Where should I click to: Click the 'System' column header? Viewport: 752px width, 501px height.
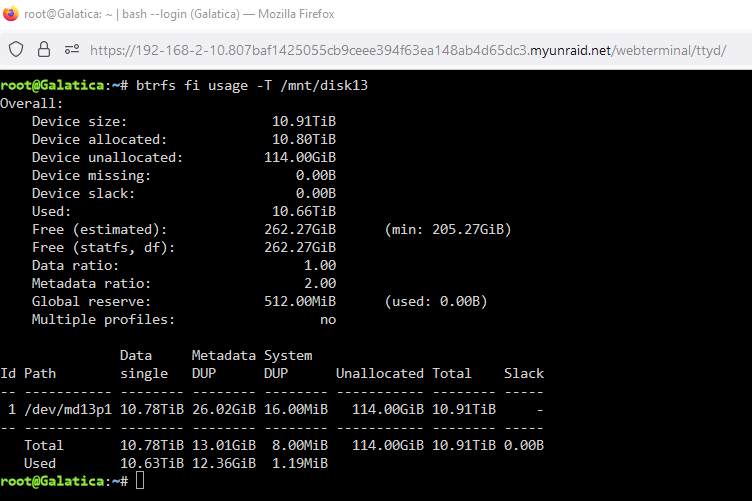point(288,355)
